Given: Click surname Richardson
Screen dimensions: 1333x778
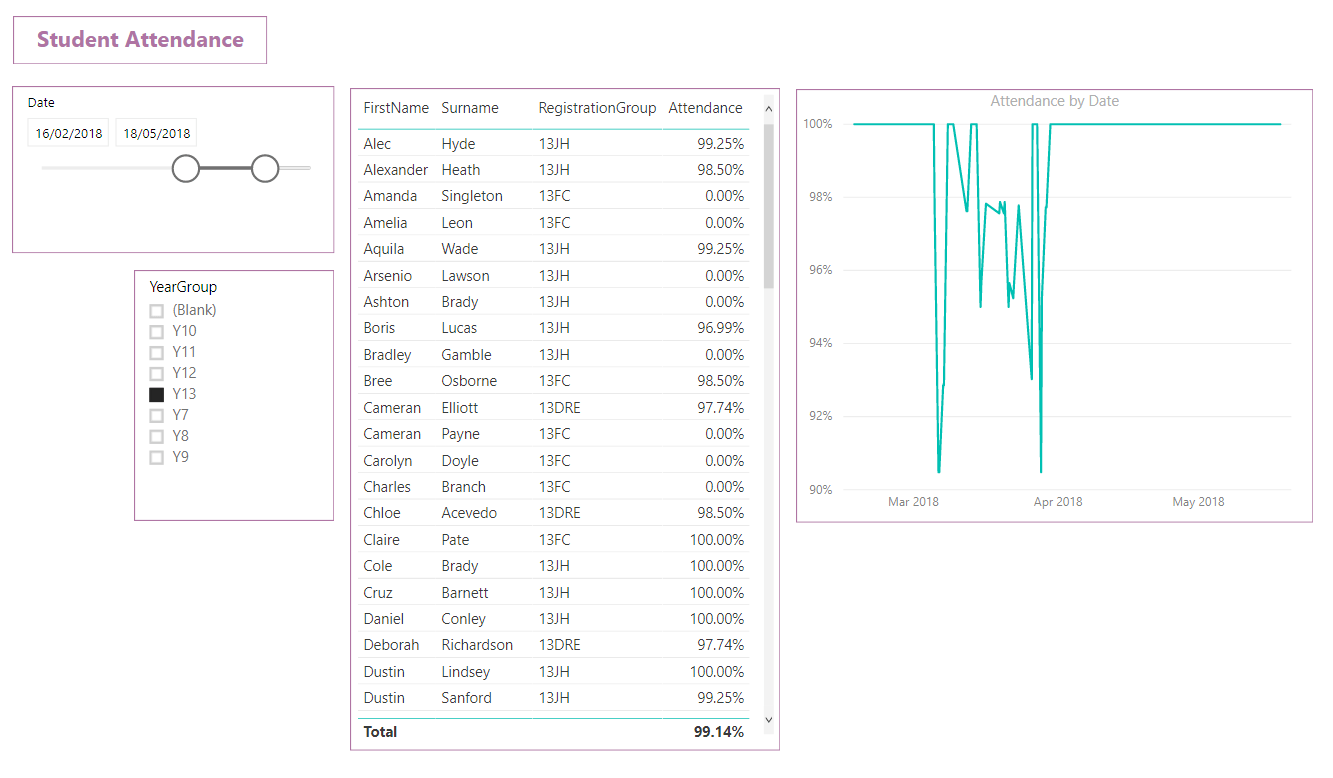Looking at the screenshot, I should click(477, 645).
